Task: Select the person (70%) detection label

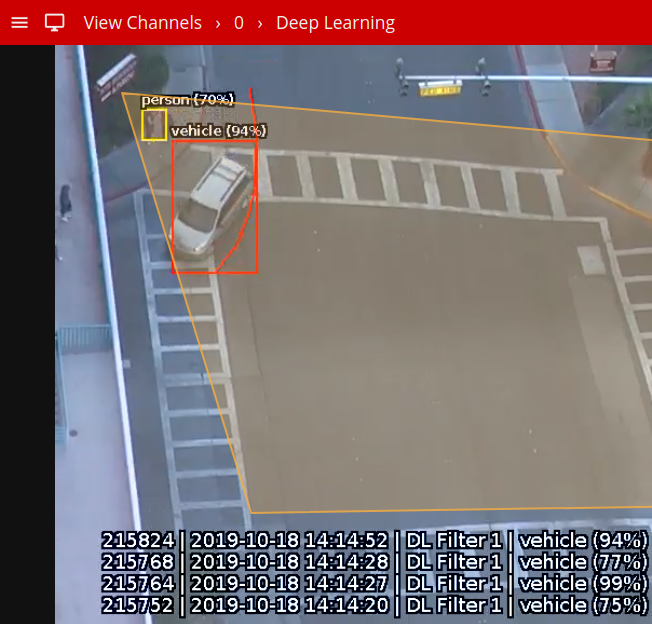Action: click(187, 99)
